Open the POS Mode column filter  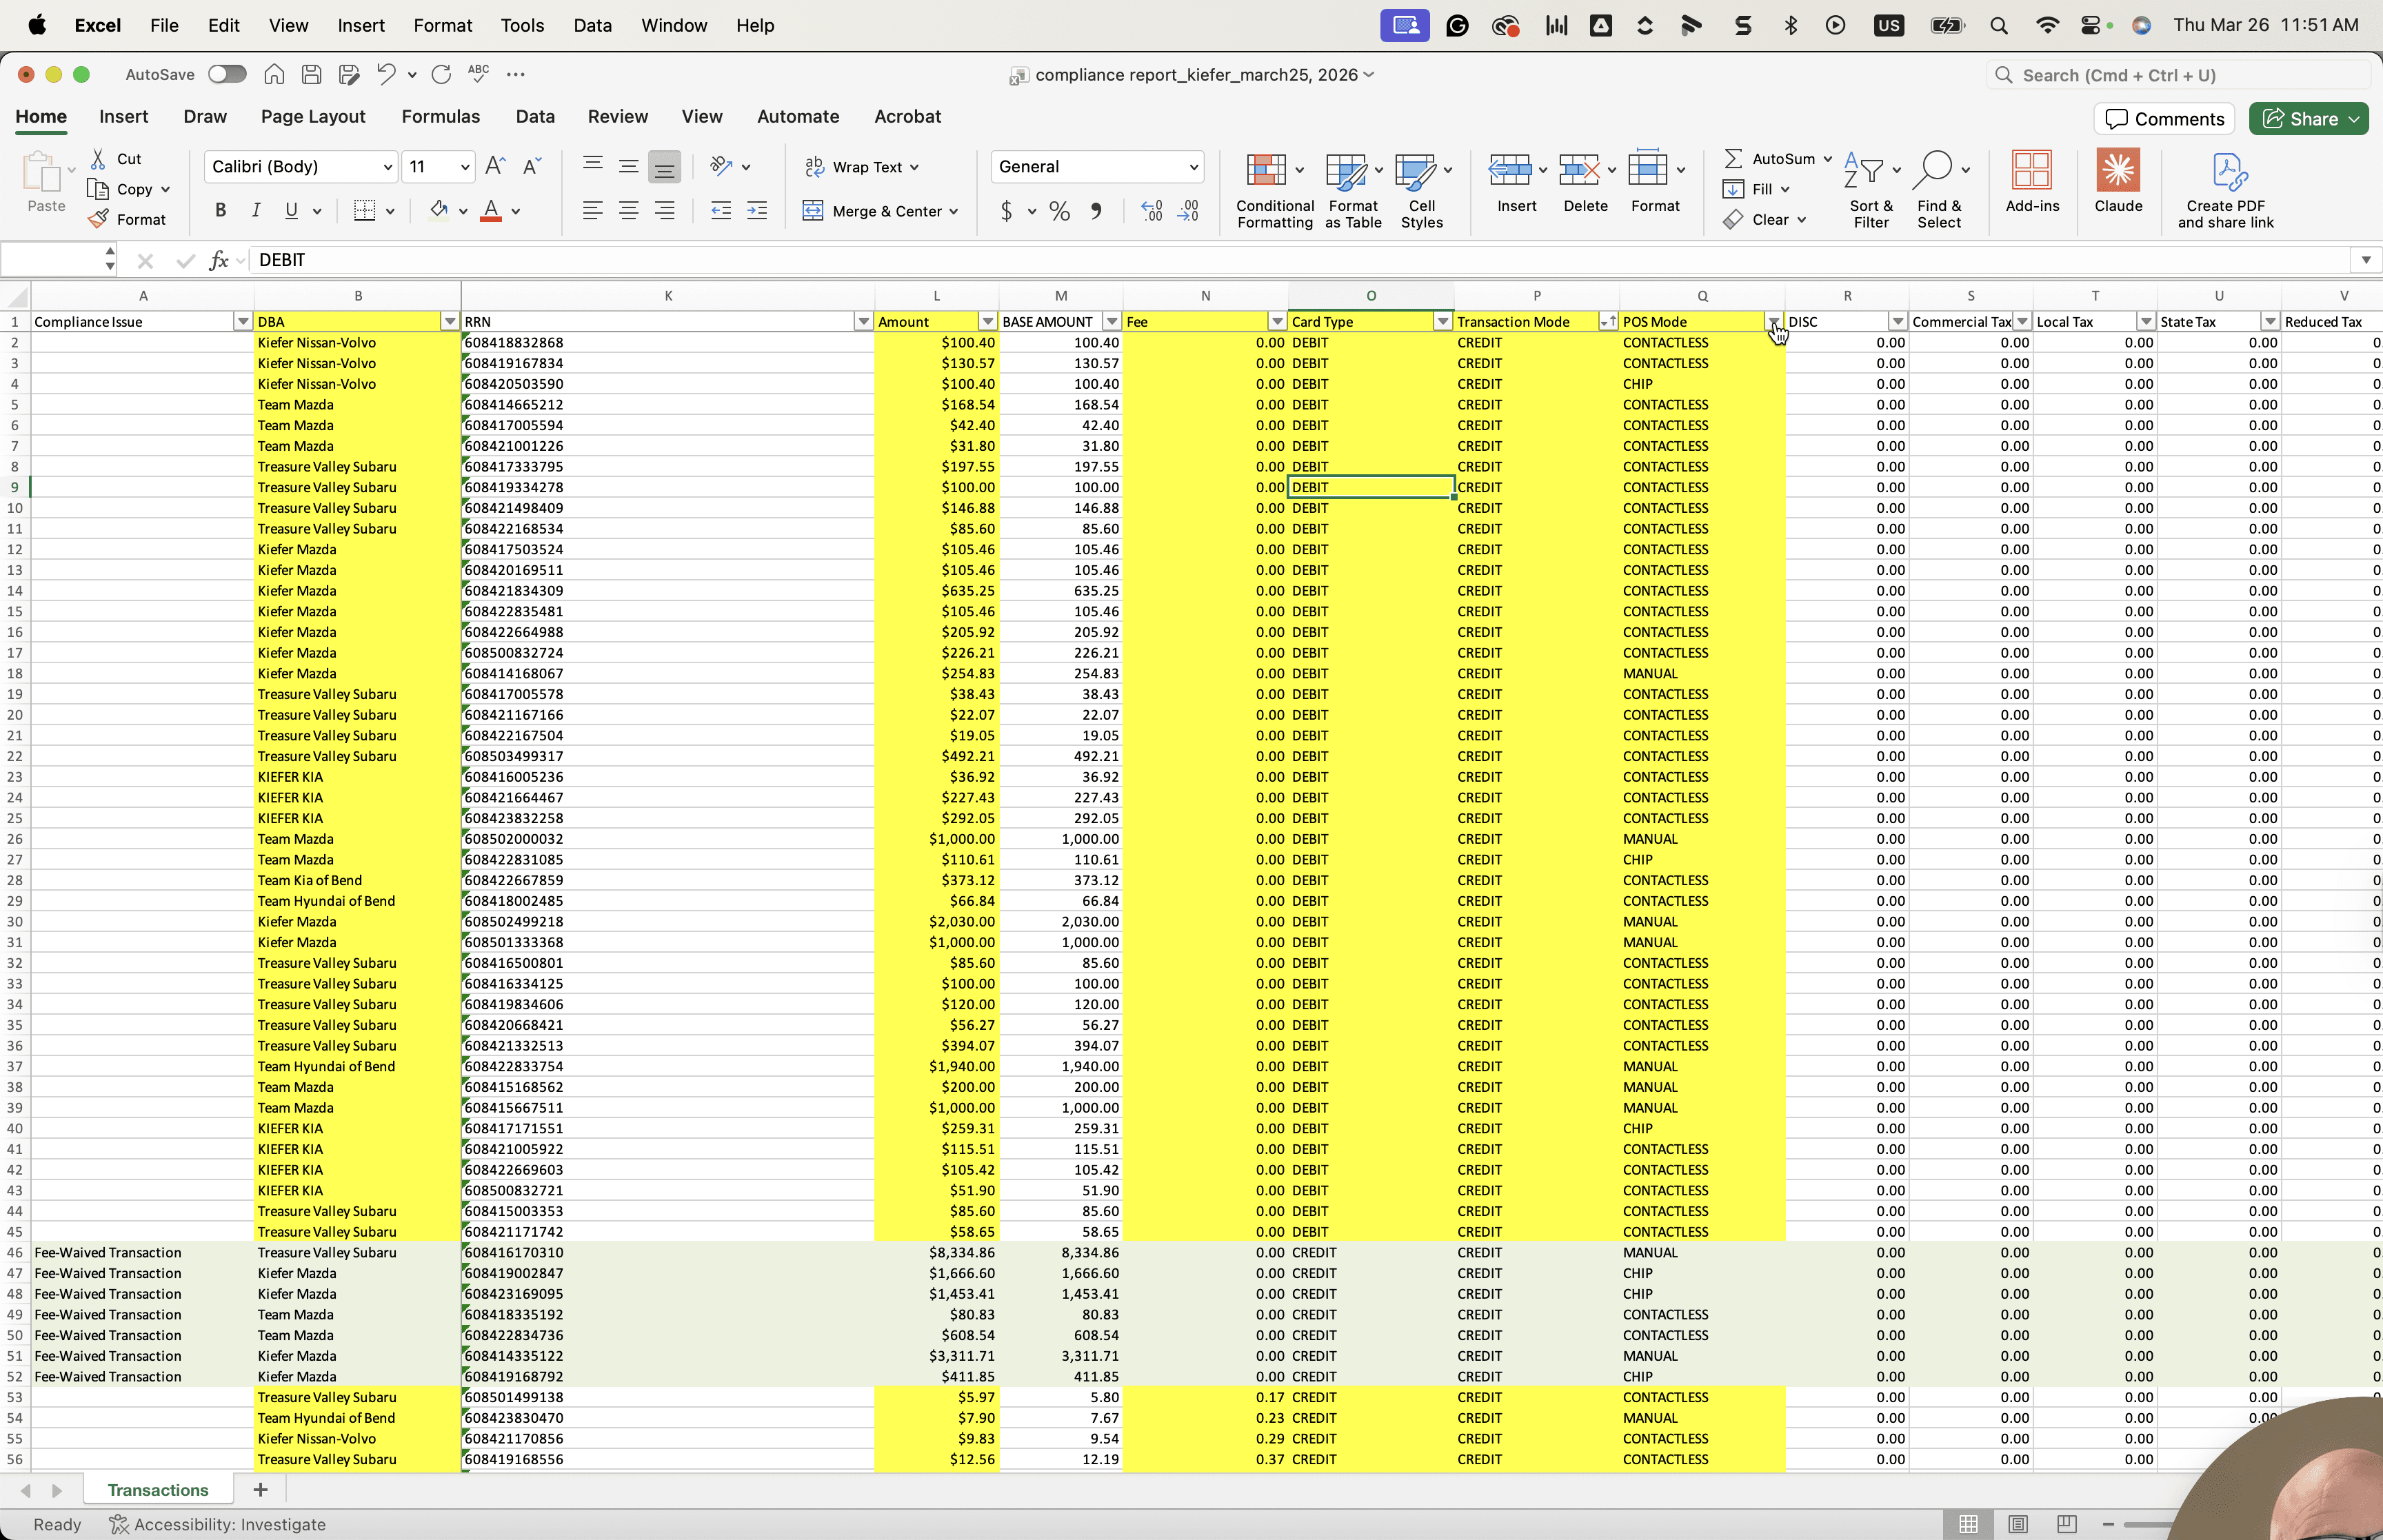[x=1773, y=321]
